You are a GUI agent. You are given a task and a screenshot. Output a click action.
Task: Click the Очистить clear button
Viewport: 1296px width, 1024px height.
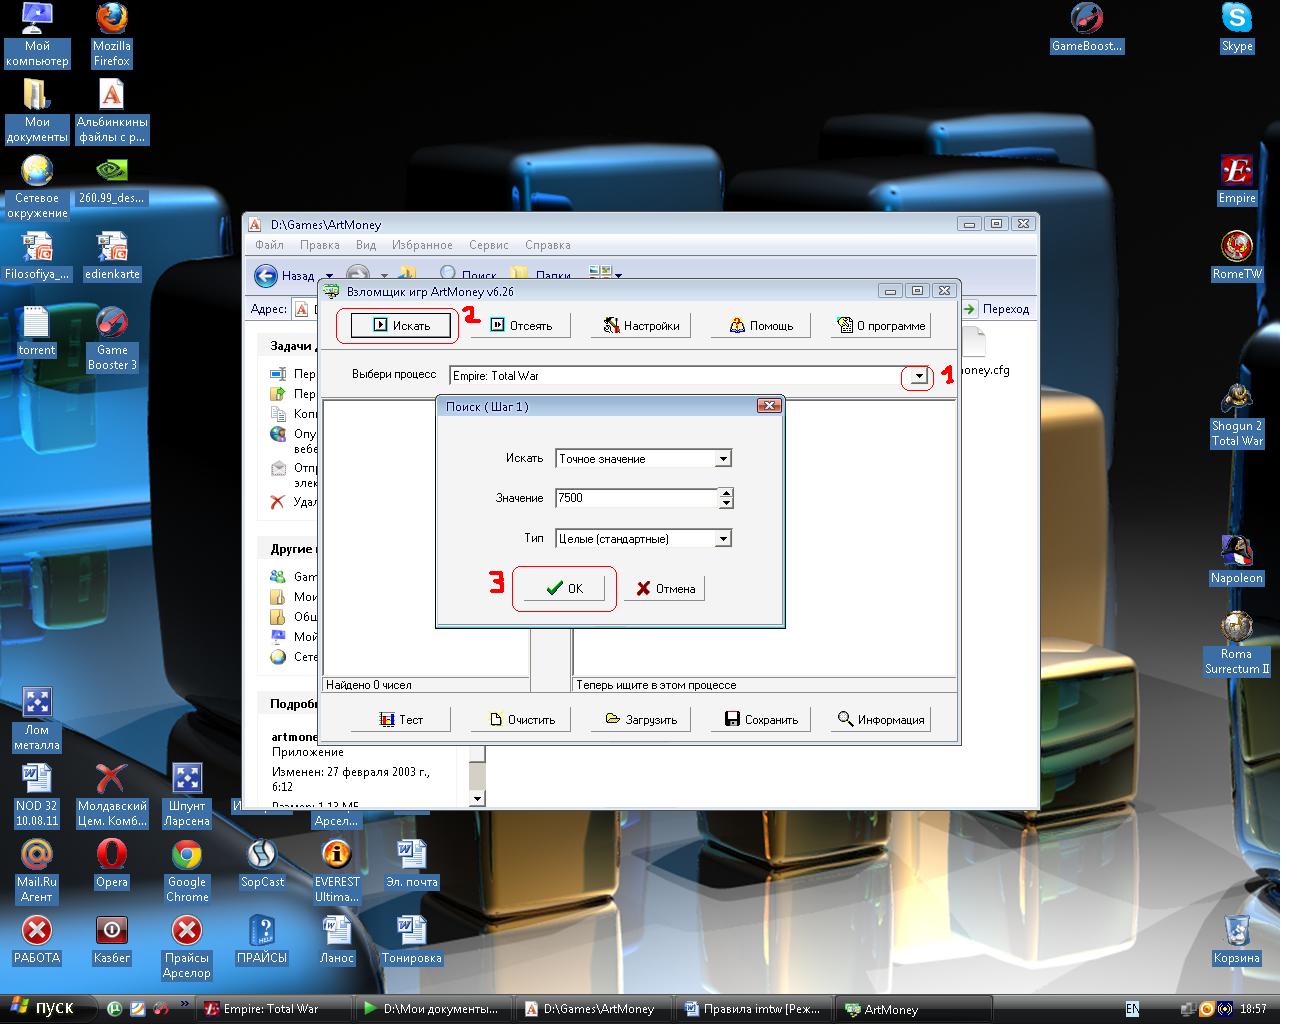[520, 719]
